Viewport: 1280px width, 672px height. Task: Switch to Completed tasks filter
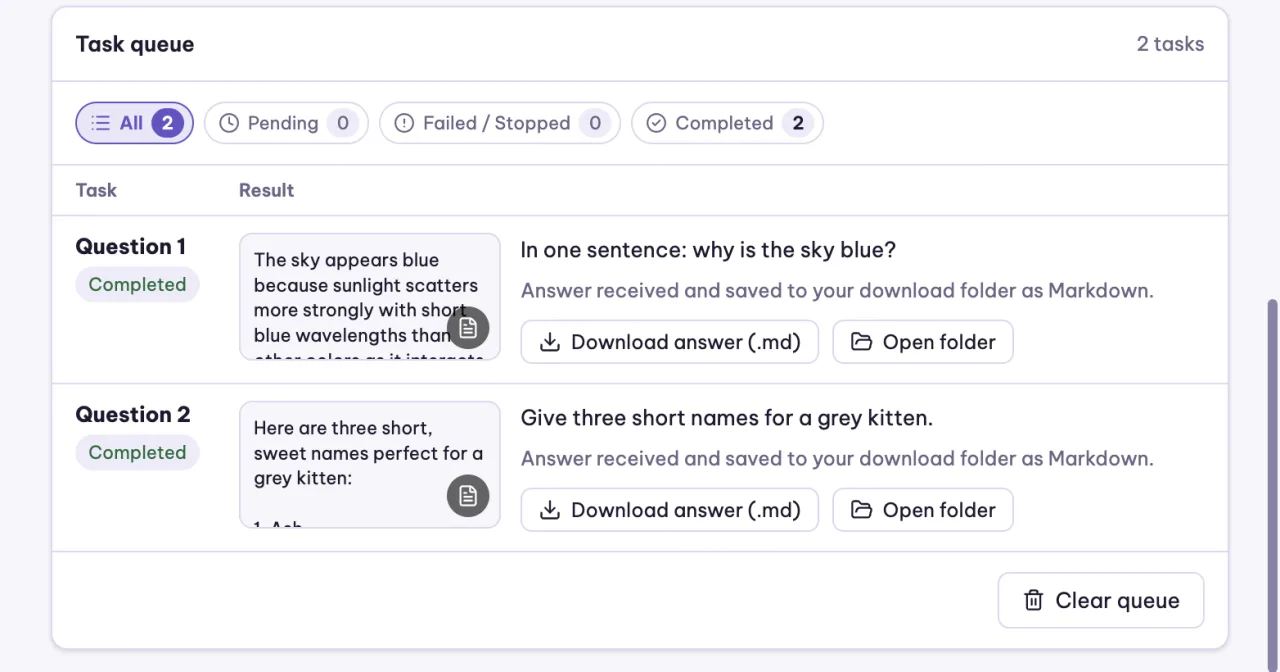tap(727, 123)
